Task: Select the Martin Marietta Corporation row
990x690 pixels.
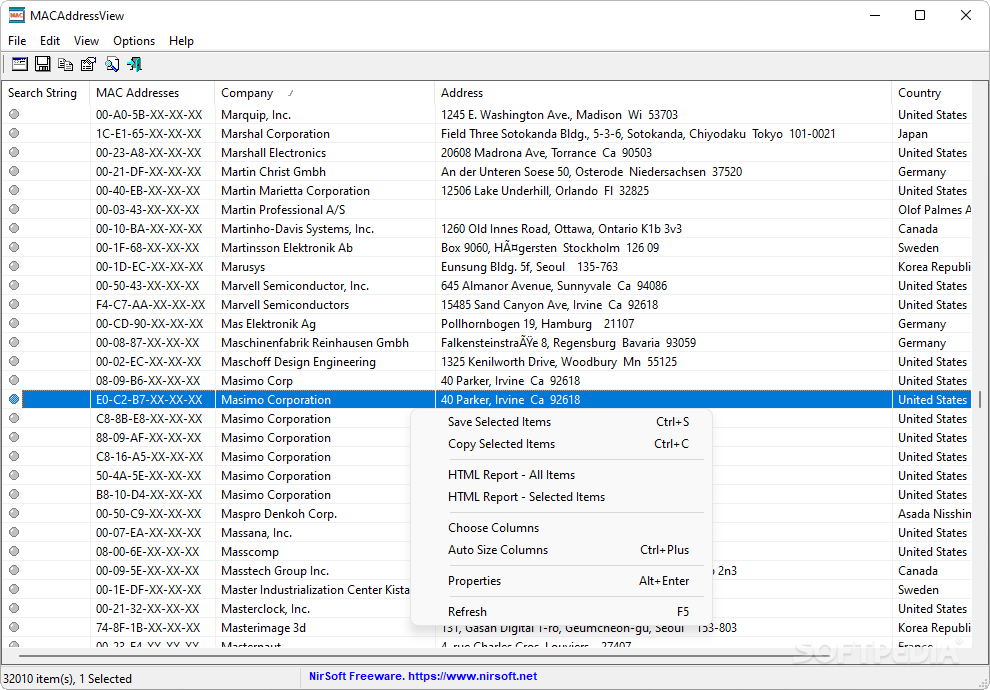Action: click(x=487, y=190)
